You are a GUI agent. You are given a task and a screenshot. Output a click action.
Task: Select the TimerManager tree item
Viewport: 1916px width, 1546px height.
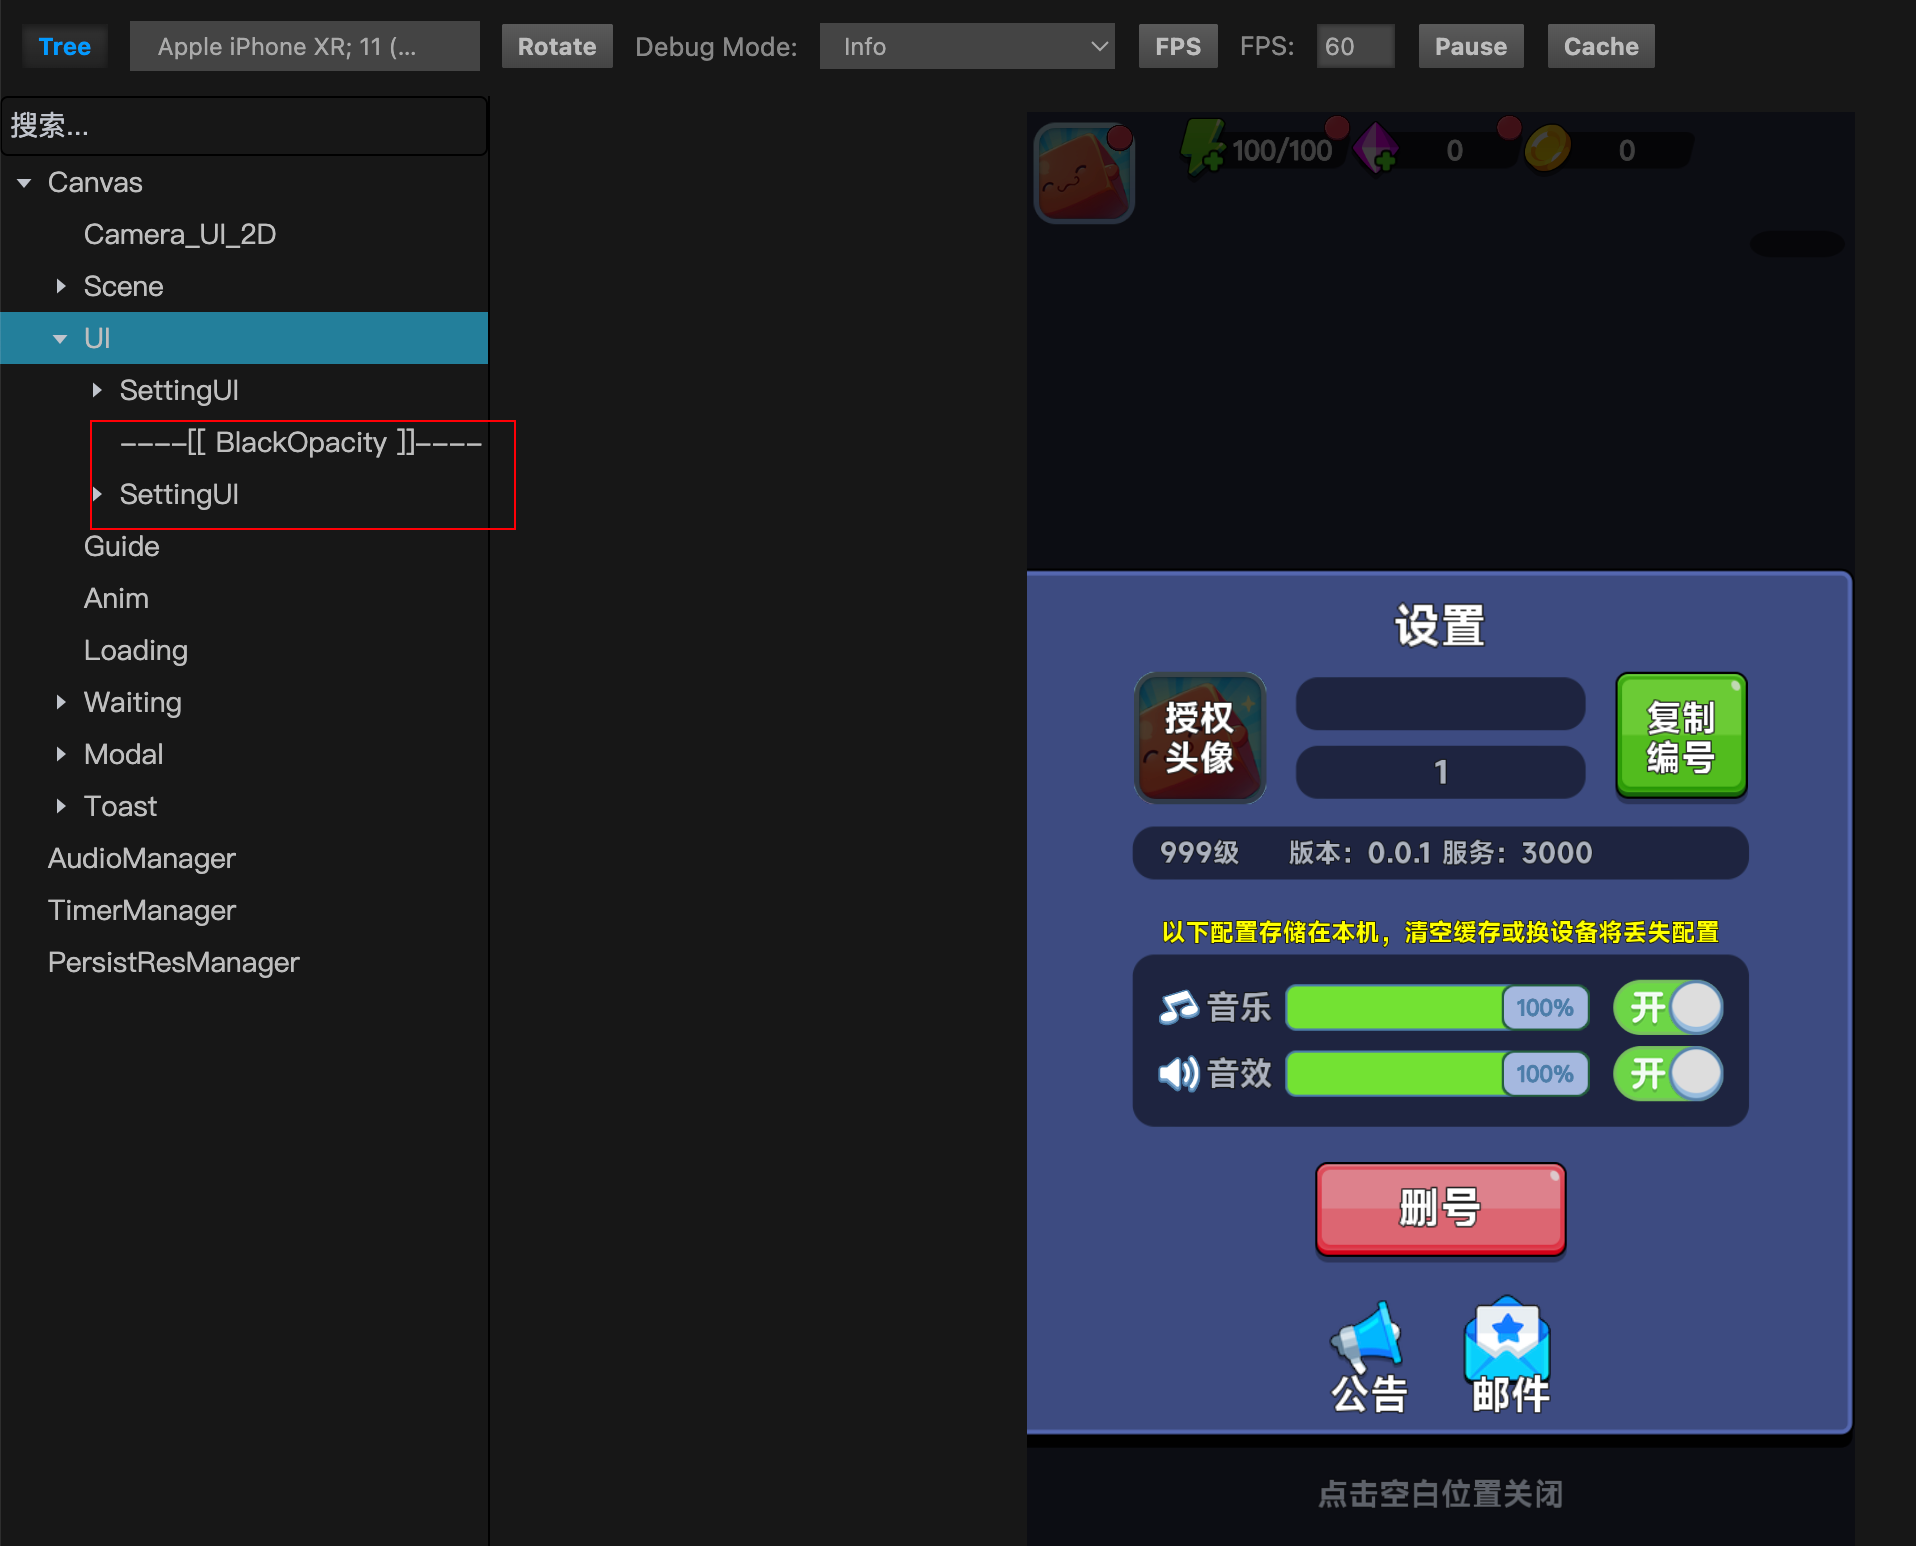pyautogui.click(x=142, y=911)
